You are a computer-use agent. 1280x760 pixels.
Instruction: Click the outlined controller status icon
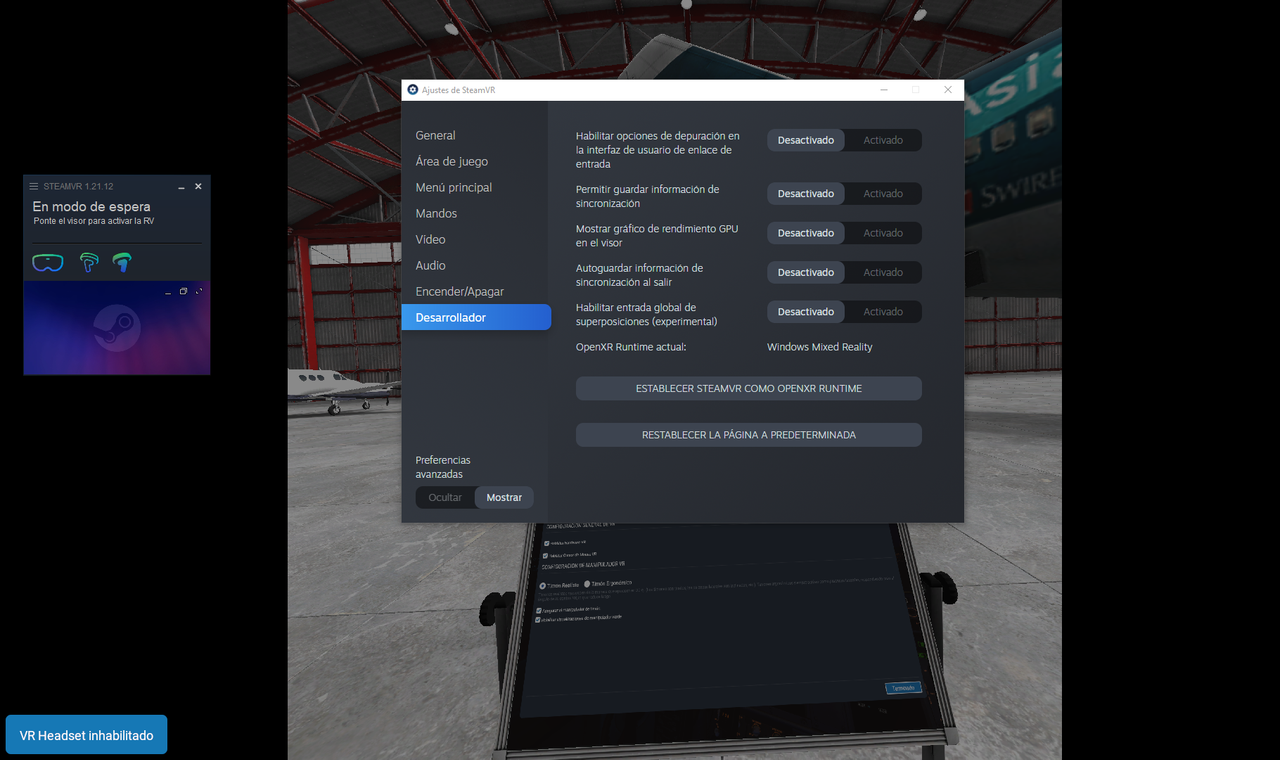[x=89, y=263]
